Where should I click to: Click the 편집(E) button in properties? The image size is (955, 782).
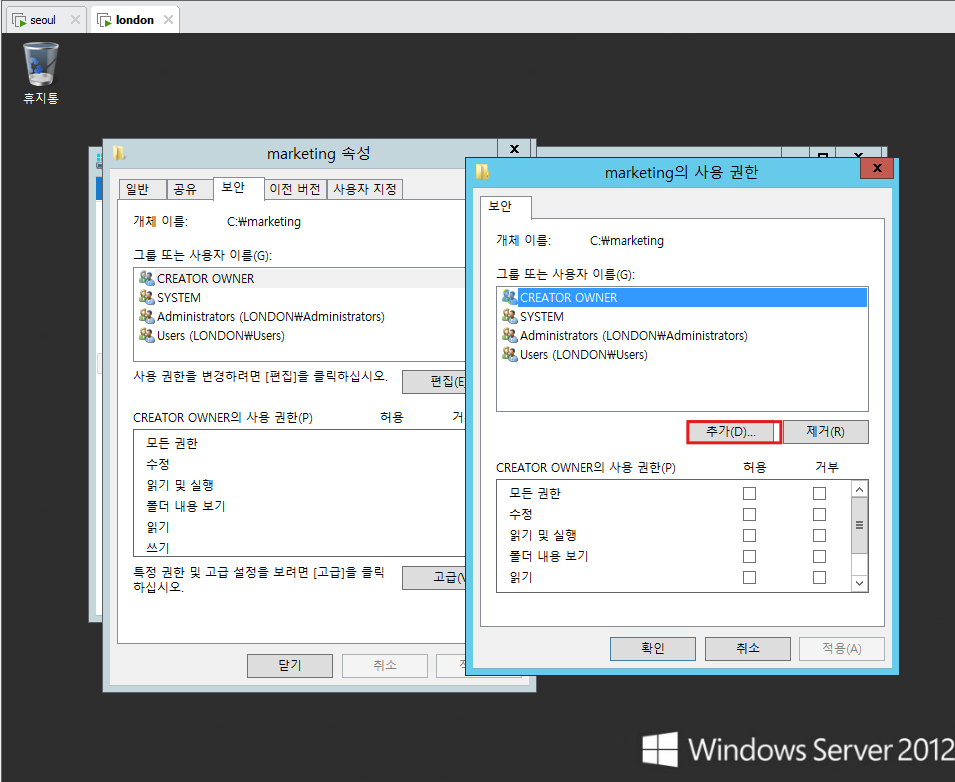click(434, 382)
